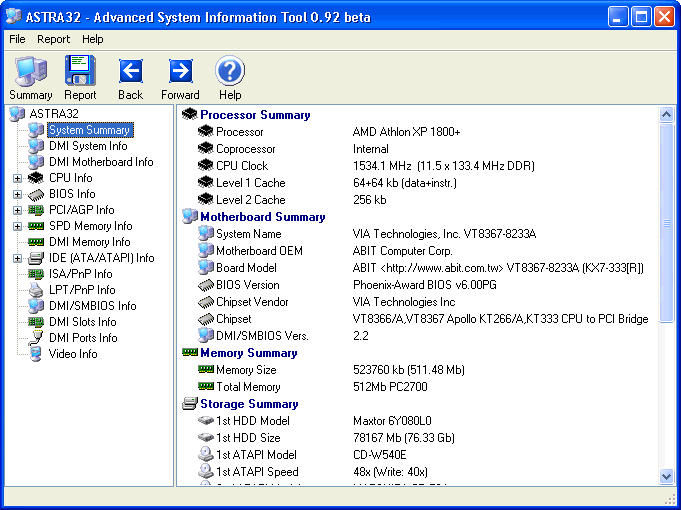Image resolution: width=681 pixels, height=510 pixels.
Task: Select the DMI Ports Info label
Action: [x=83, y=338]
